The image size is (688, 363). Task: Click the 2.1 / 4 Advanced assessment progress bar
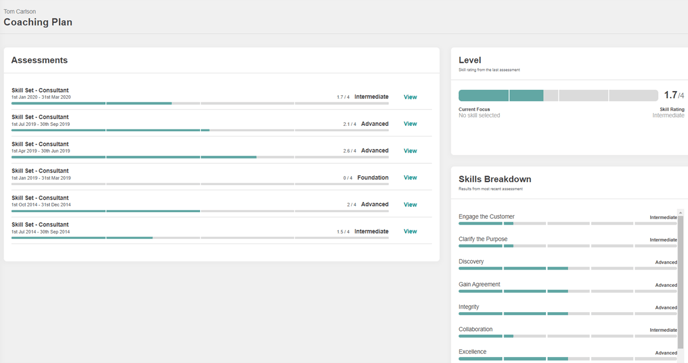pos(200,130)
